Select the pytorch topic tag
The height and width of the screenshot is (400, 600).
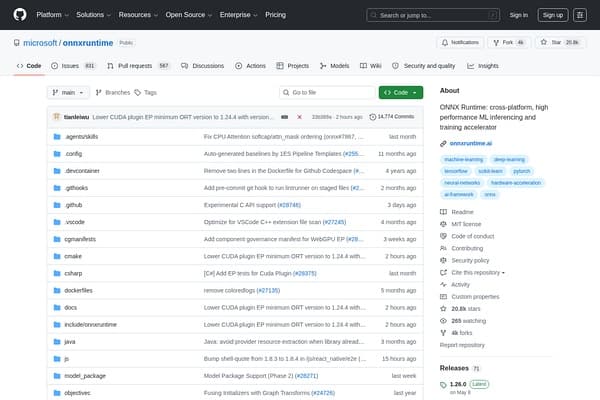522,171
